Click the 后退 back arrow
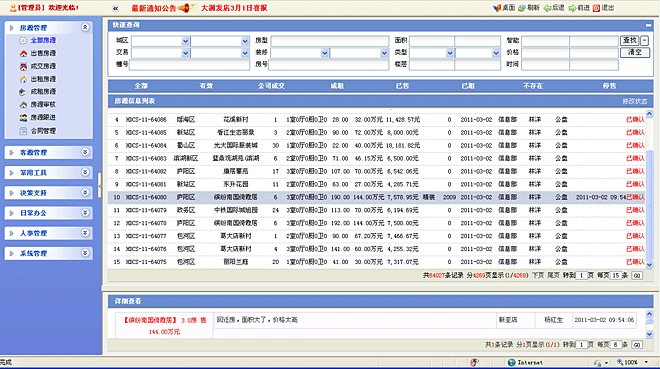Viewport: 660px width, 369px height. (547, 8)
